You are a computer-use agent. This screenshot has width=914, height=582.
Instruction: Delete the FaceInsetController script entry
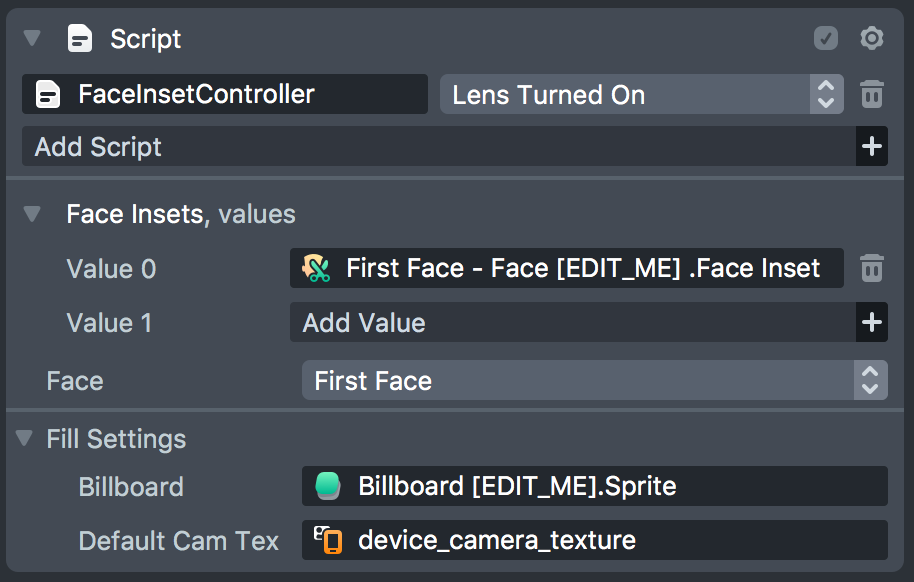click(x=872, y=95)
